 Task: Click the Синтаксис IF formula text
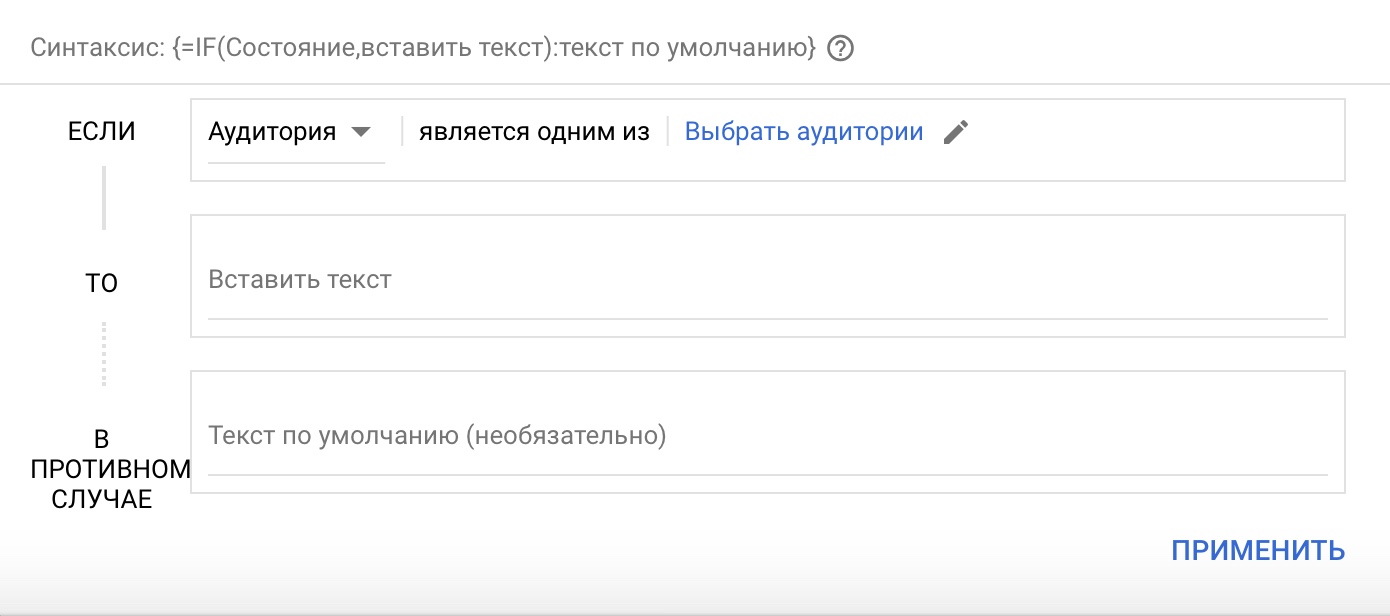(x=424, y=48)
